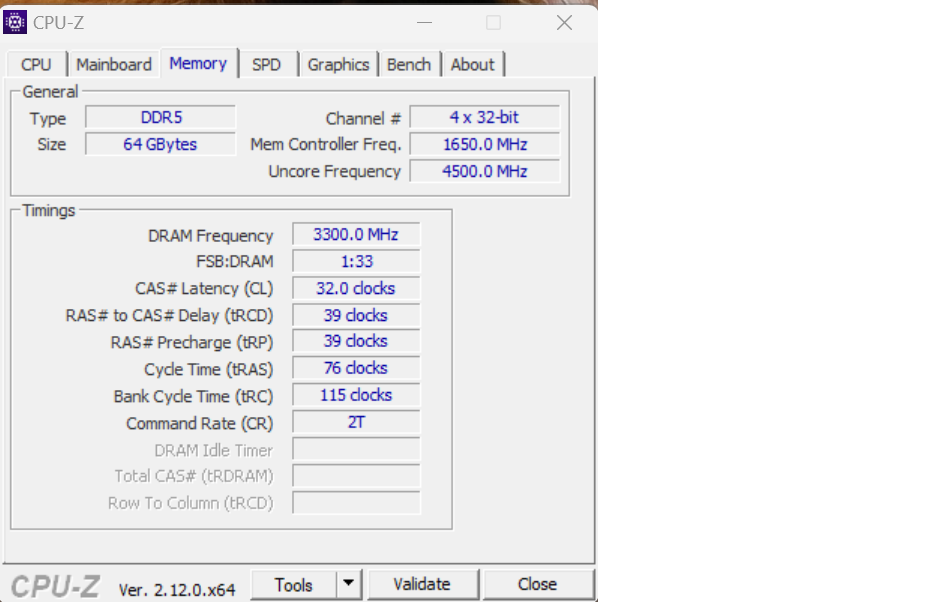The width and height of the screenshot is (937, 602).
Task: Expand the Tools dropdown arrow
Action: click(x=349, y=584)
